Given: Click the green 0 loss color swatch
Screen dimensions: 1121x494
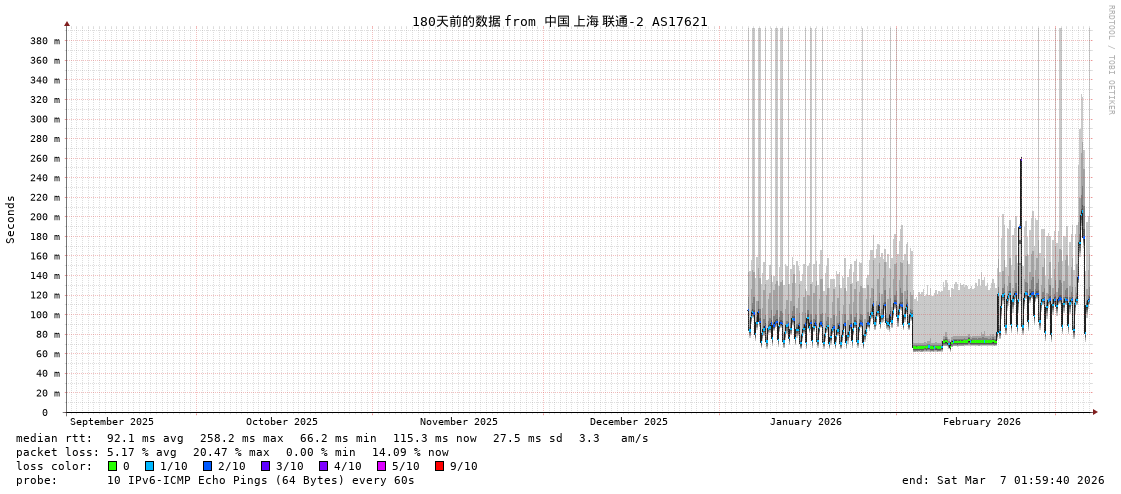Looking at the screenshot, I should click(112, 466).
